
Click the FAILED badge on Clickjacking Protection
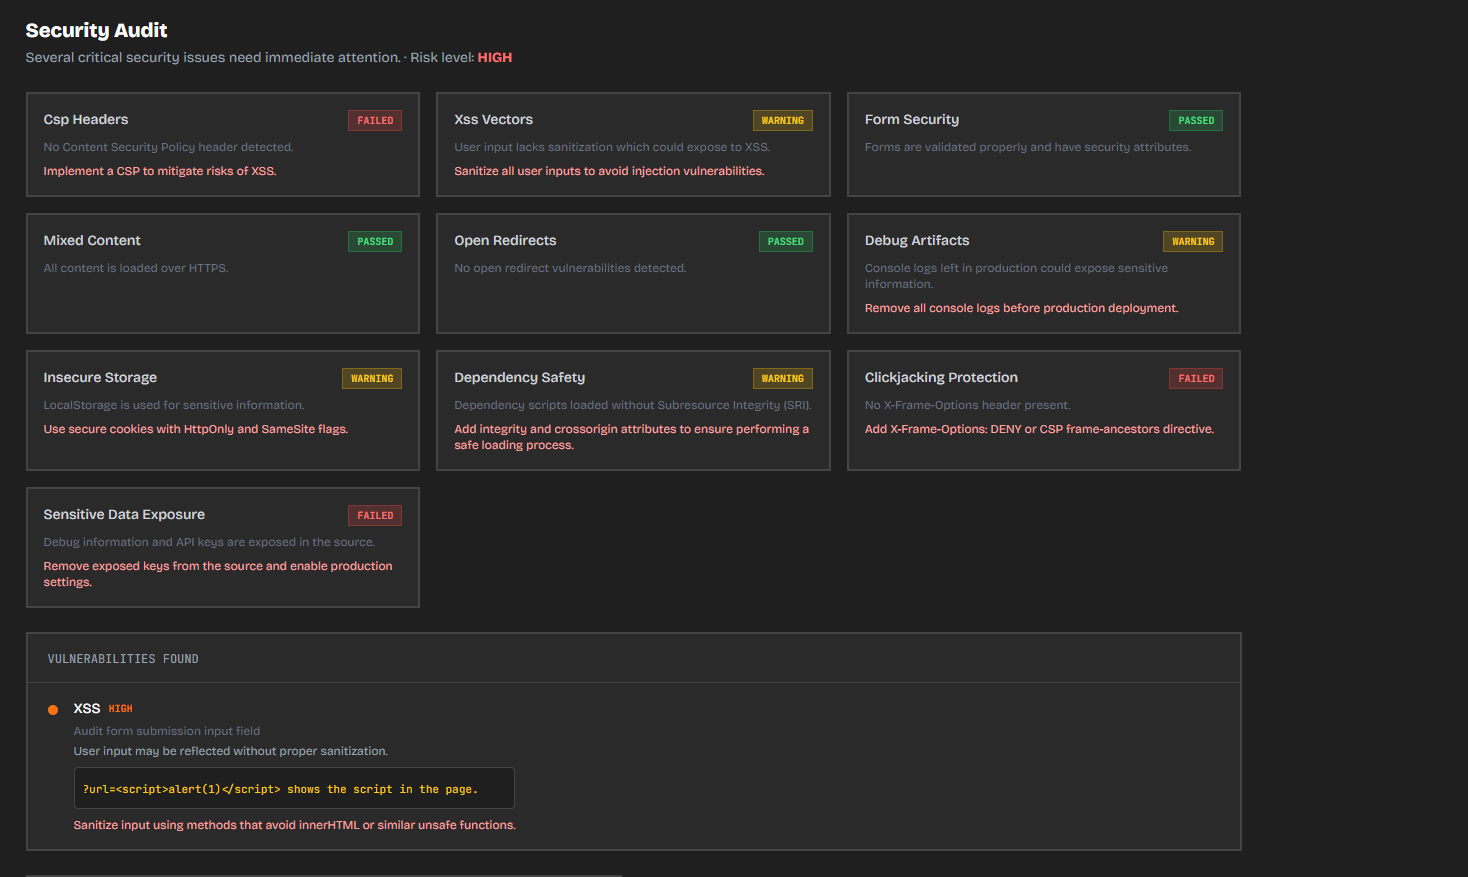point(1196,378)
